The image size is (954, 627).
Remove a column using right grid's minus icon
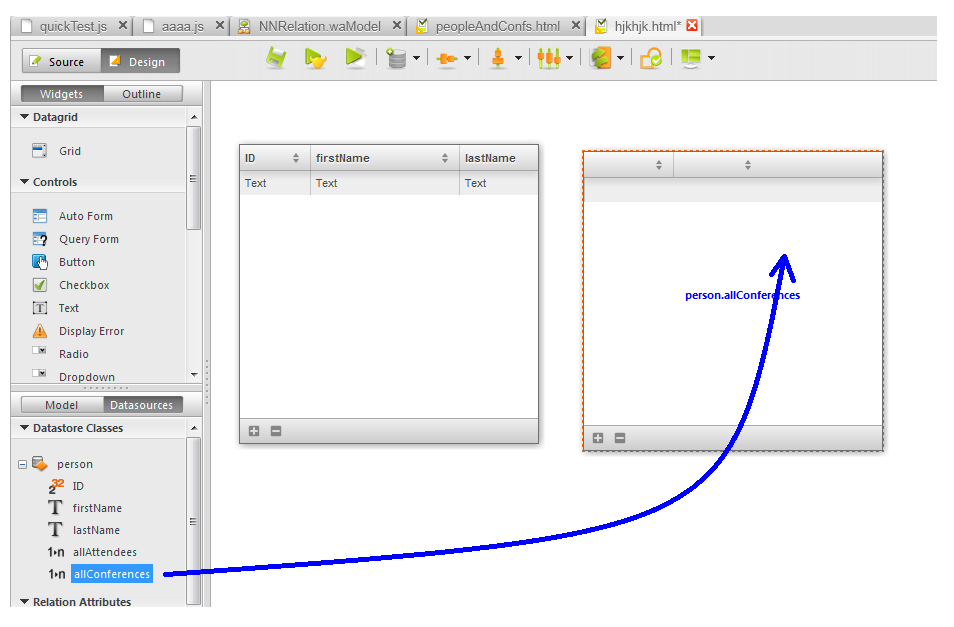[x=620, y=438]
